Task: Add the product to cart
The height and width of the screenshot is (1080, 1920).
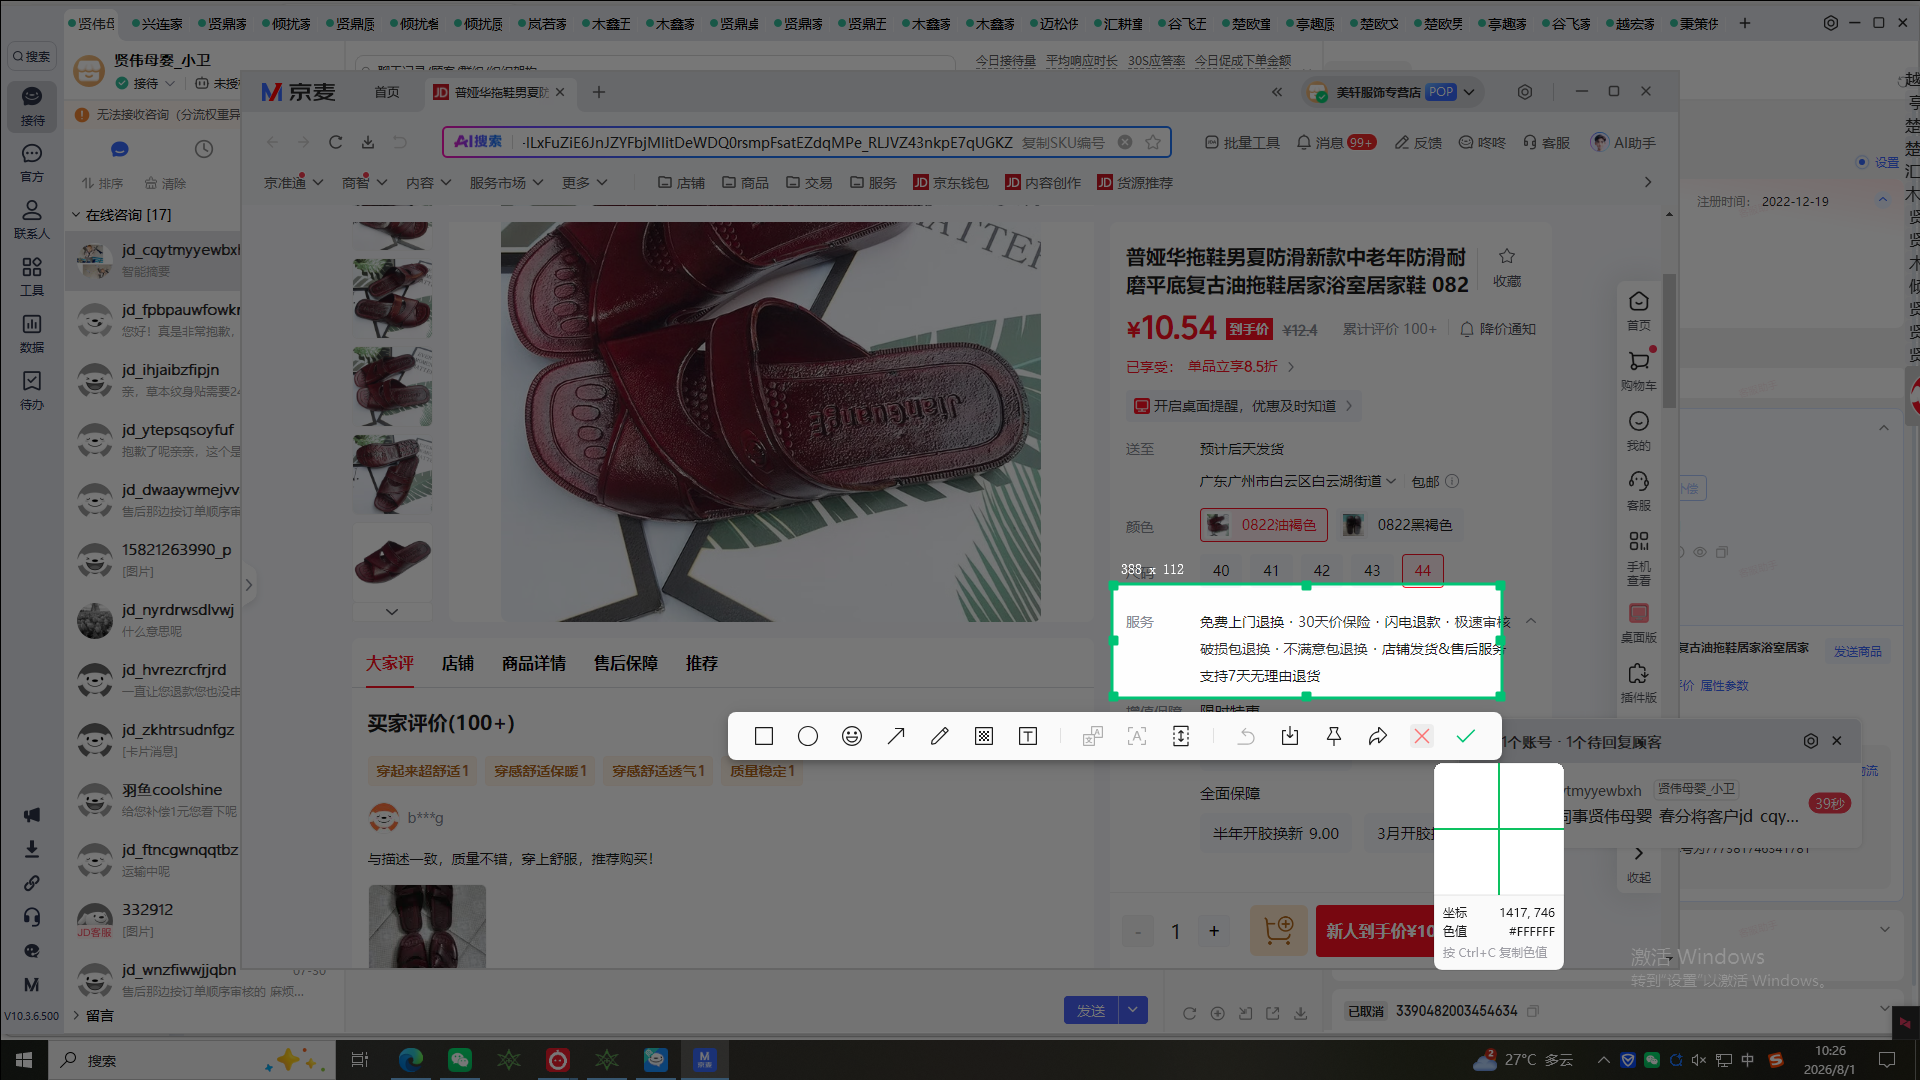Action: [1279, 931]
